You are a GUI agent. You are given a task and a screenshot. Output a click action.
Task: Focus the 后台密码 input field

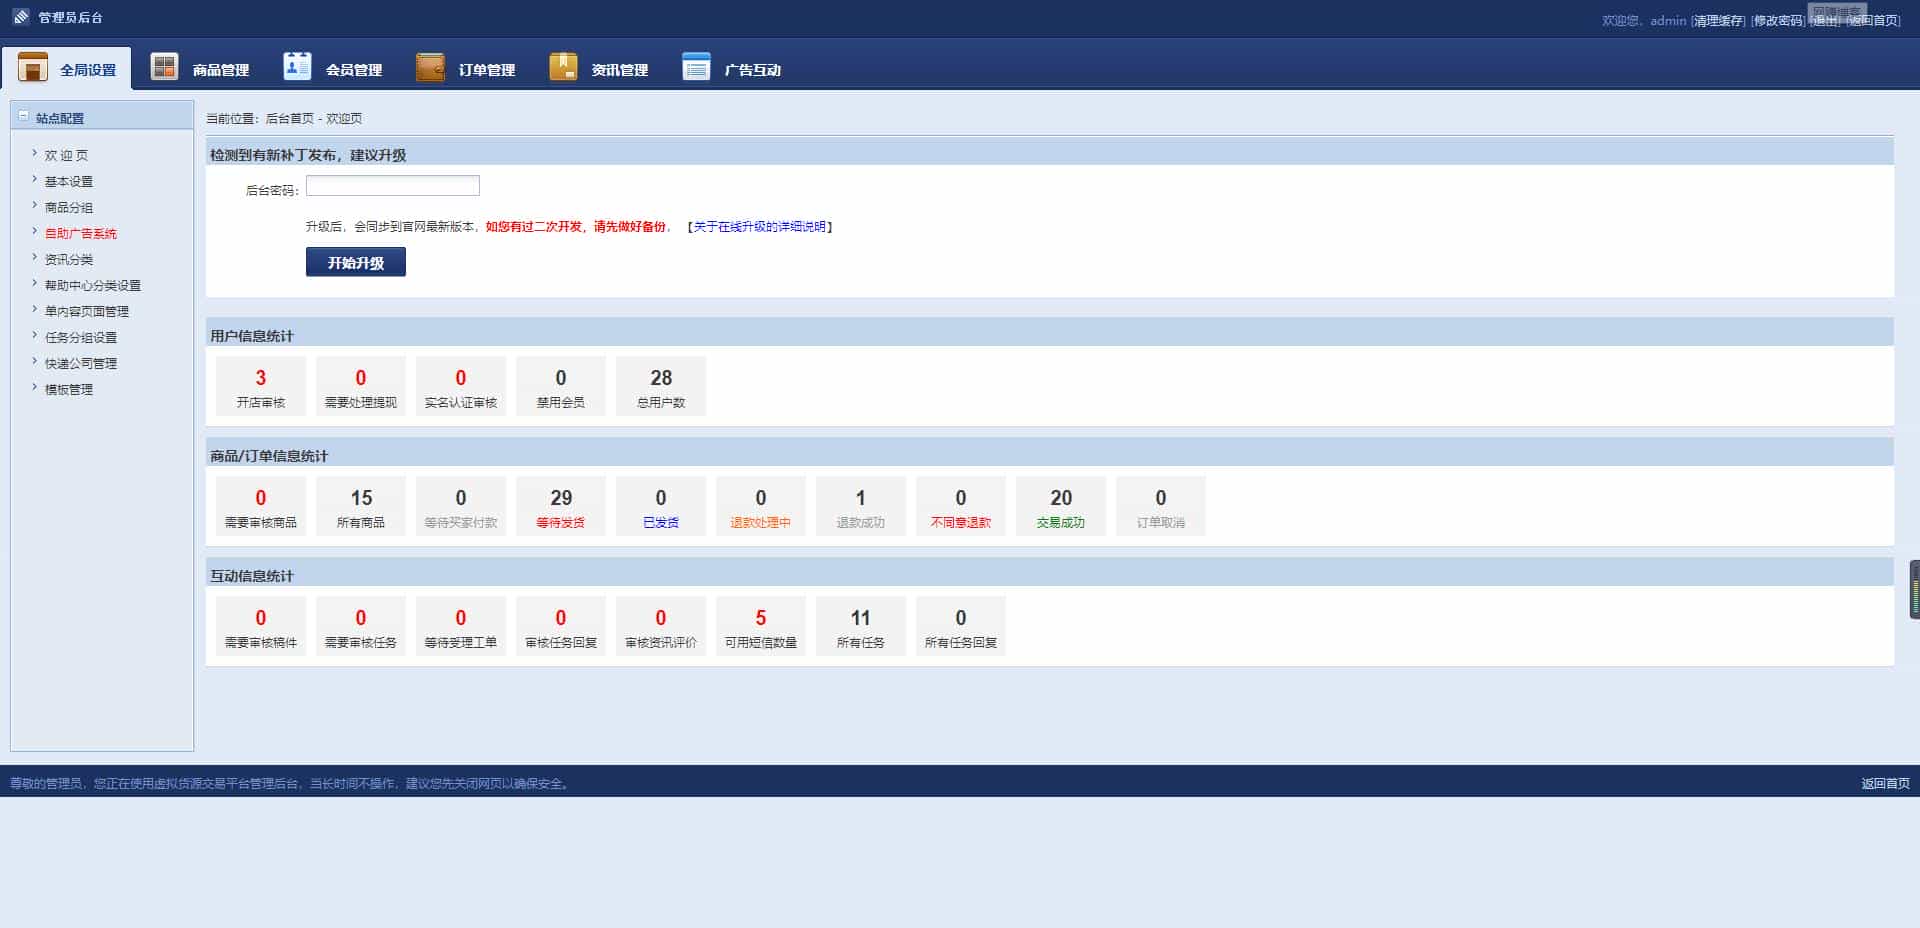point(393,186)
